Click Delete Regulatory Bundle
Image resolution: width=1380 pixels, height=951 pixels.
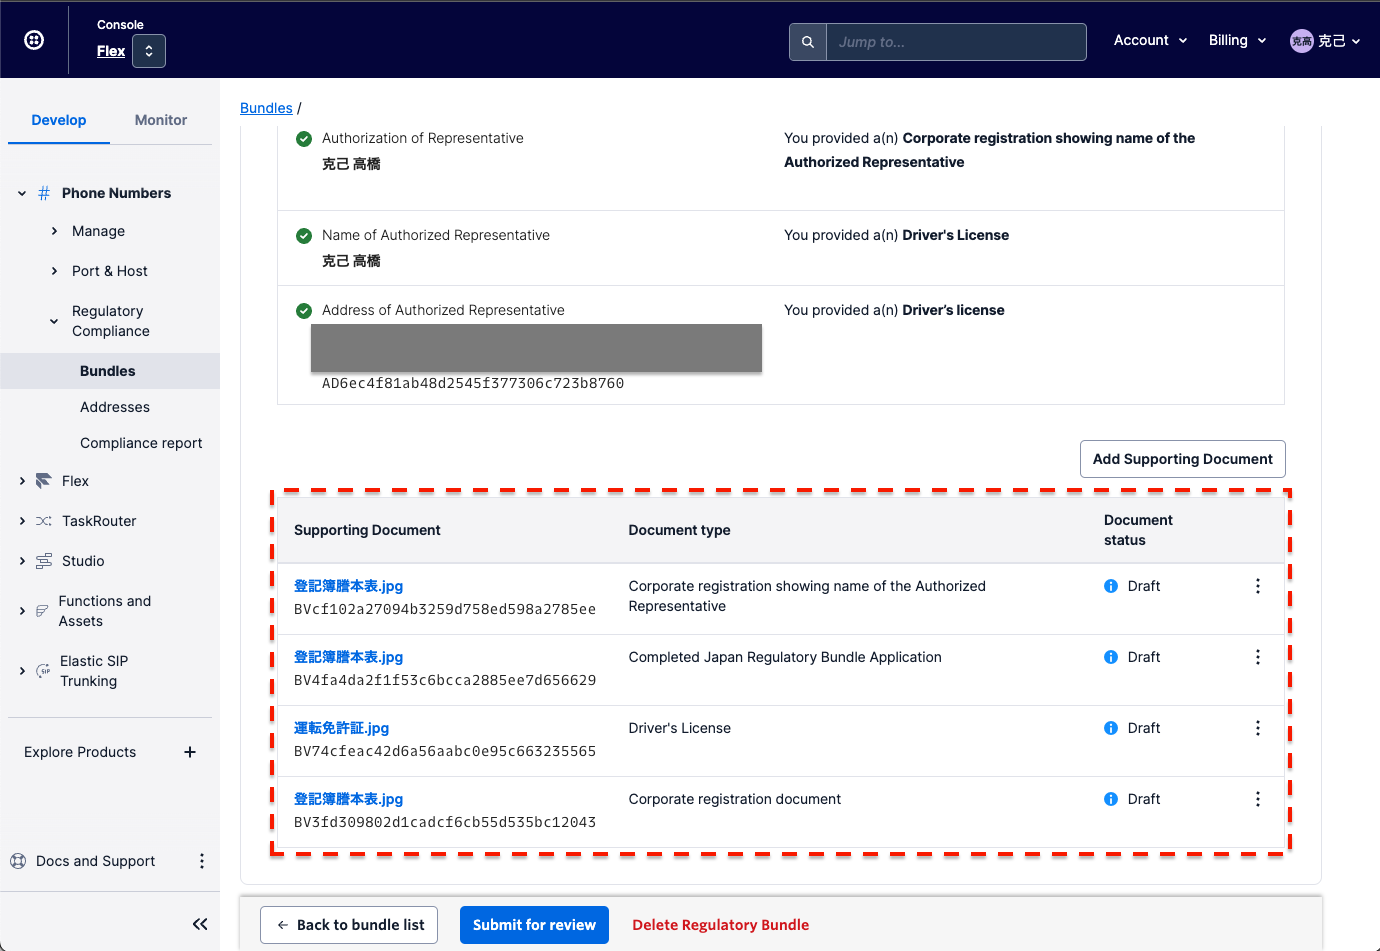720,925
